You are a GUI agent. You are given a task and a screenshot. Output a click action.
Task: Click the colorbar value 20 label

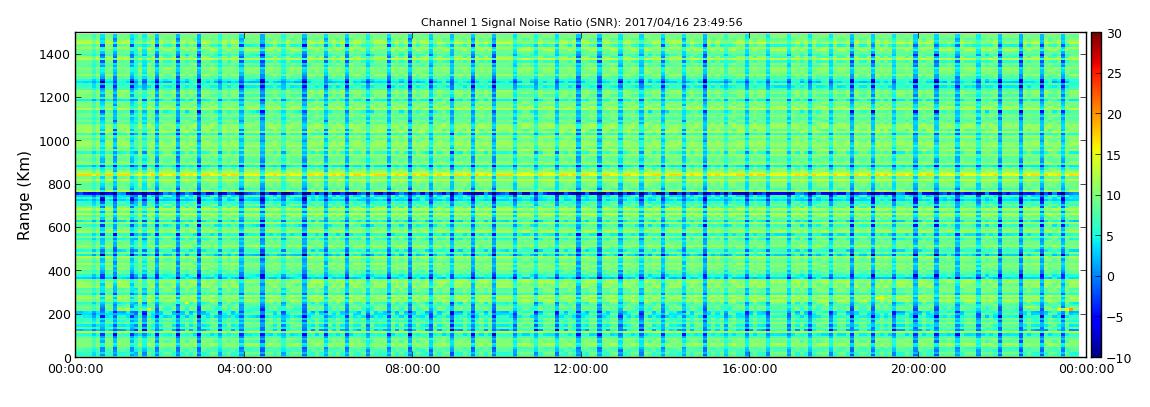click(x=1114, y=114)
